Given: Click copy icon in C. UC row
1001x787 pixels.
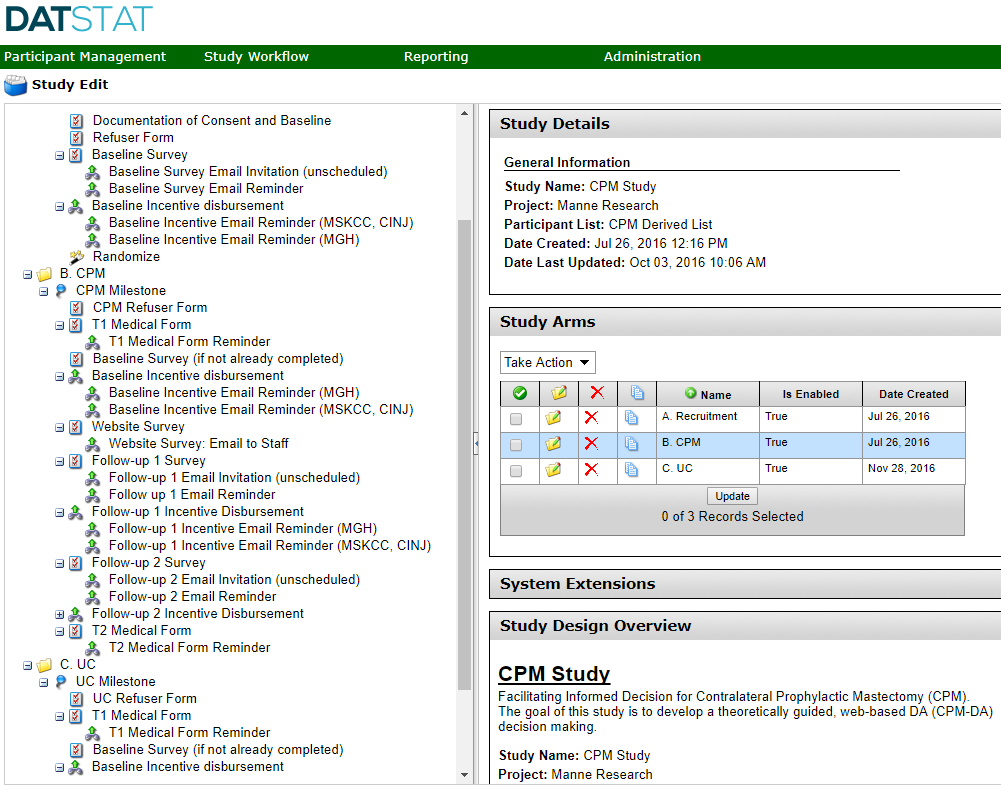Looking at the screenshot, I should [x=631, y=470].
